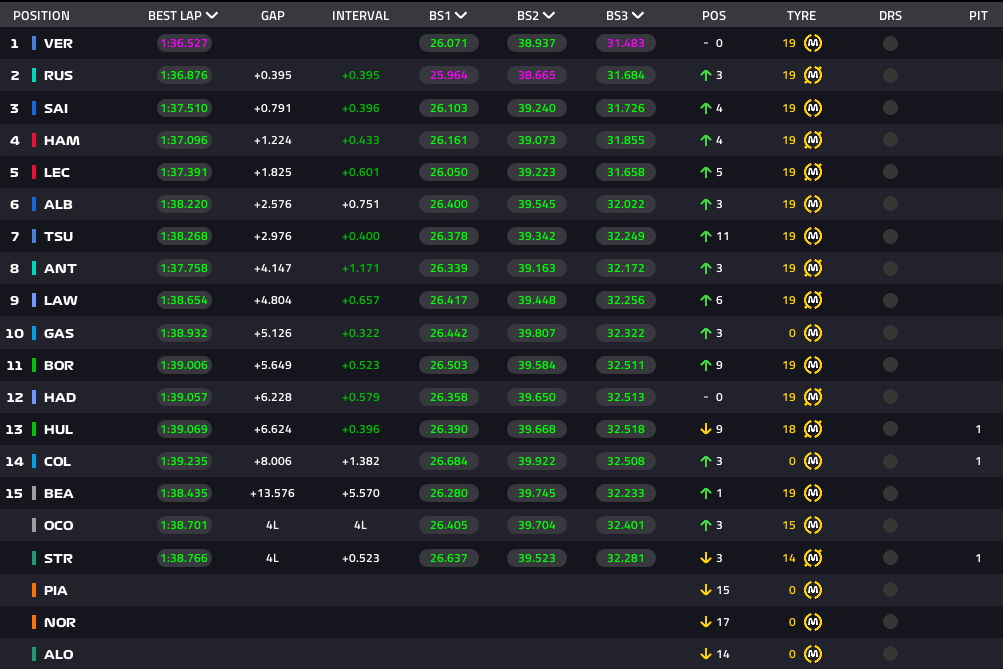The height and width of the screenshot is (669, 1003).
Task: Toggle the DRS indicator for ALO
Action: (890, 654)
